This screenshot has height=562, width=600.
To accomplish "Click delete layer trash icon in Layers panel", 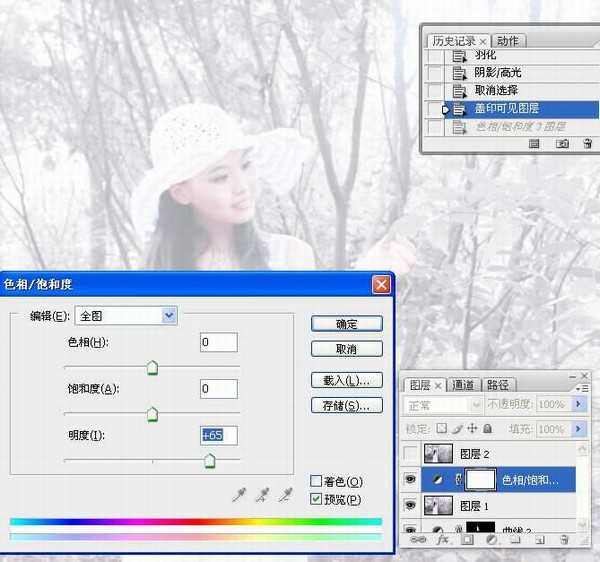I will point(564,540).
